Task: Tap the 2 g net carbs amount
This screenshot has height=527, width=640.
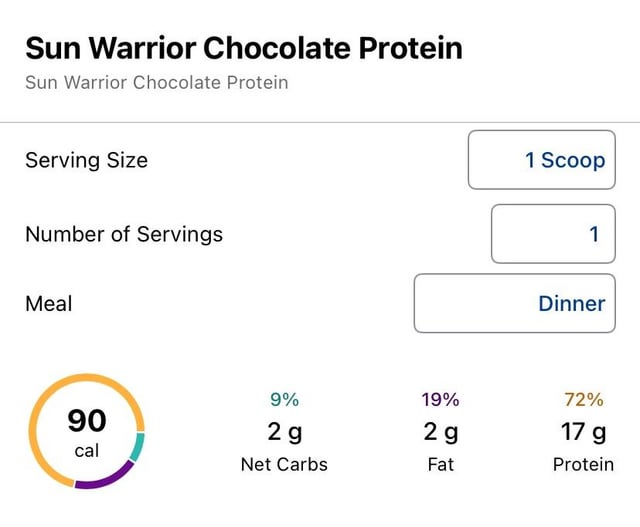Action: (x=284, y=433)
